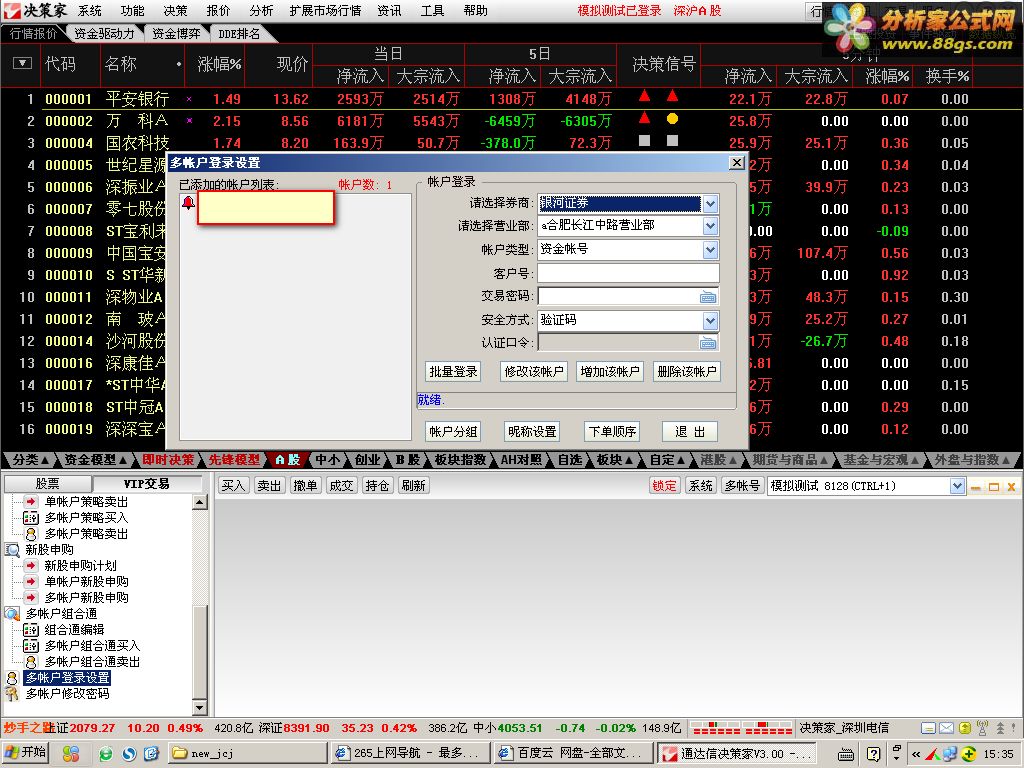Click the antenna signal status bar icon
The width and height of the screenshot is (1024, 768).
982,728
